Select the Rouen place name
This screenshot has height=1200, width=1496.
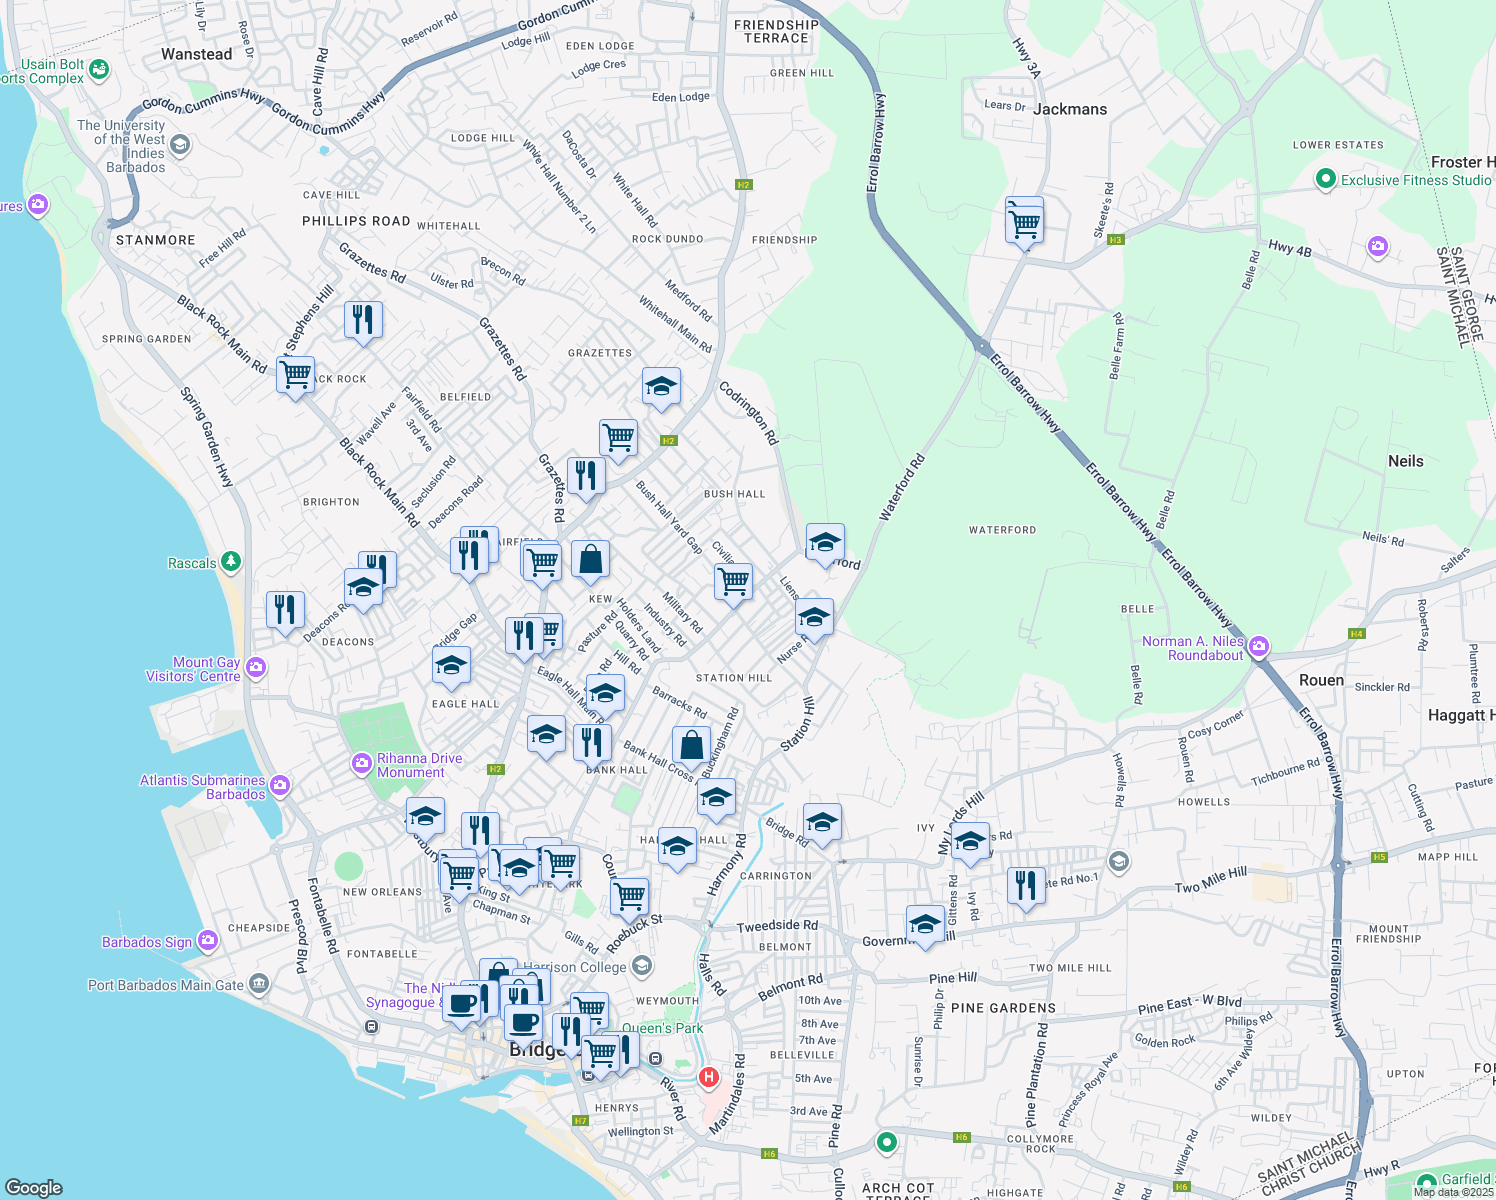tap(1321, 680)
